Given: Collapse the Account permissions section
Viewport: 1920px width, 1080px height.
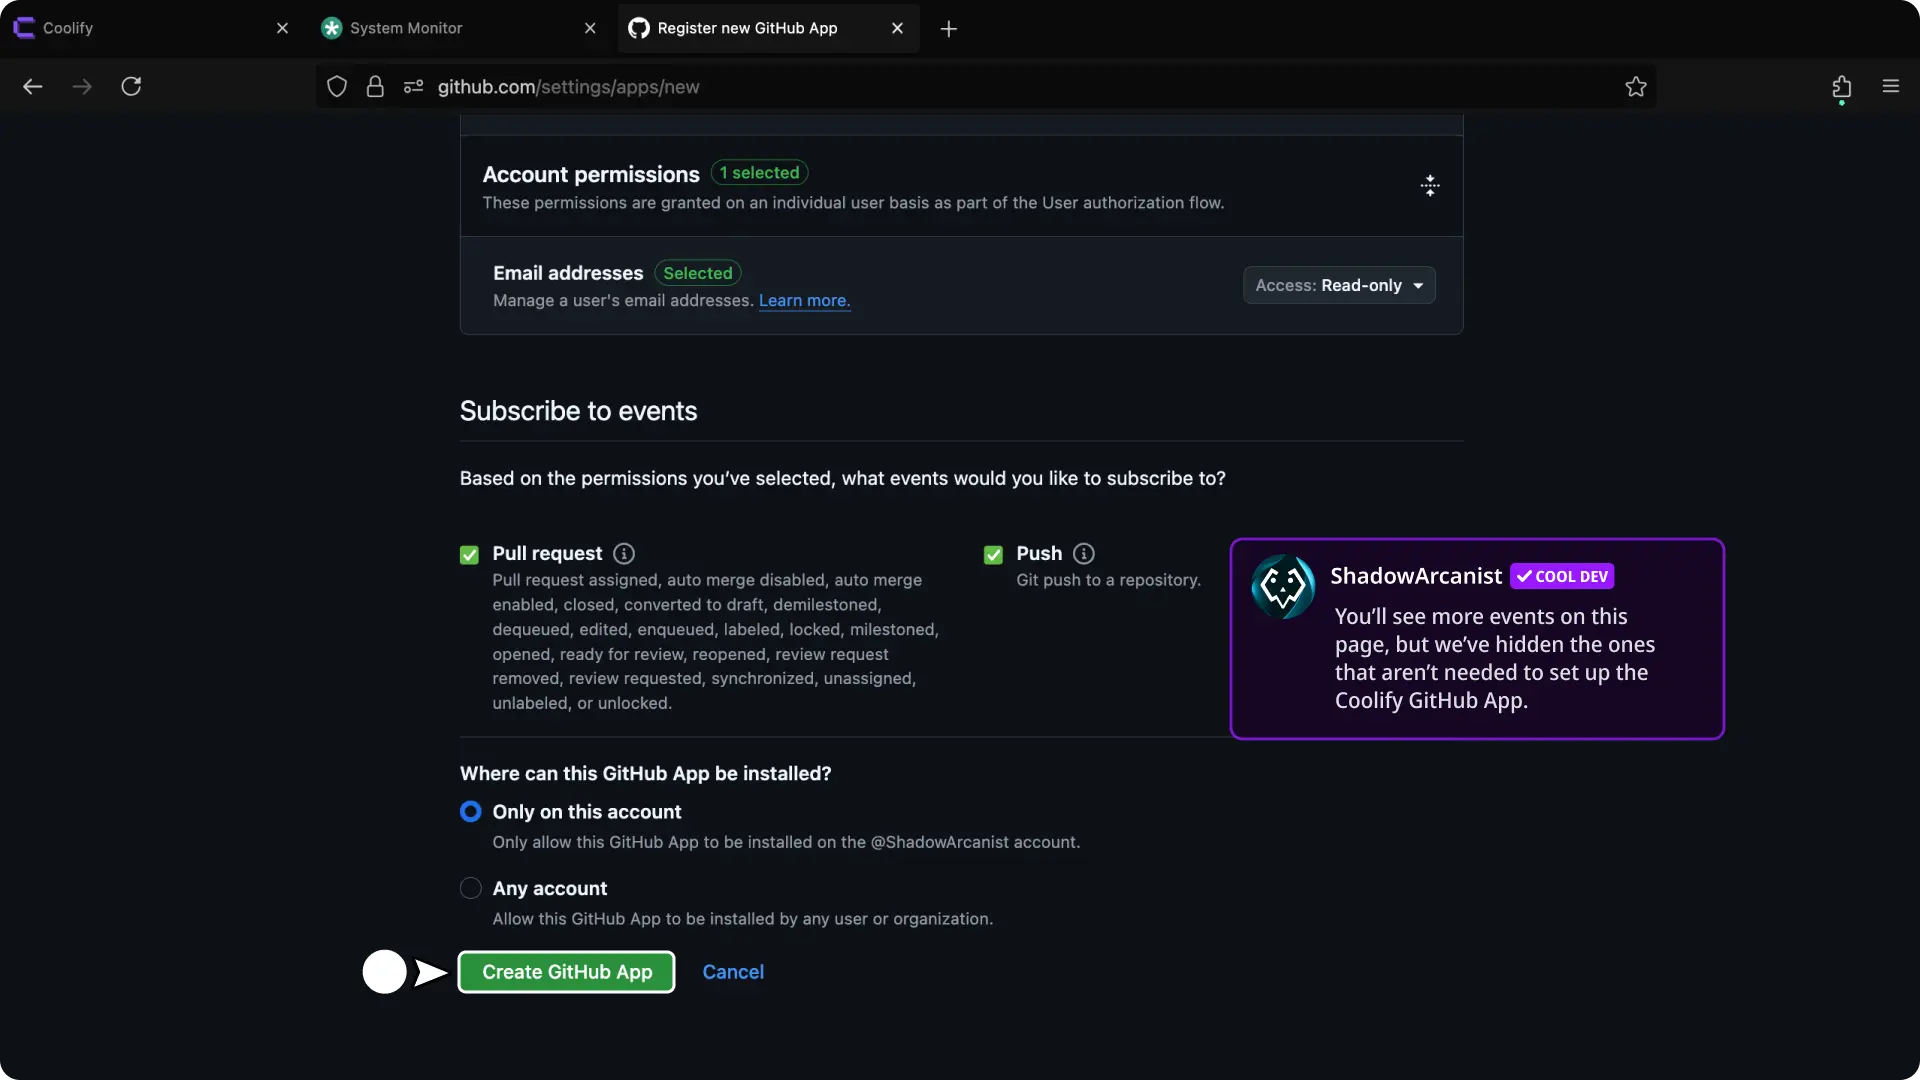Looking at the screenshot, I should click(1430, 186).
